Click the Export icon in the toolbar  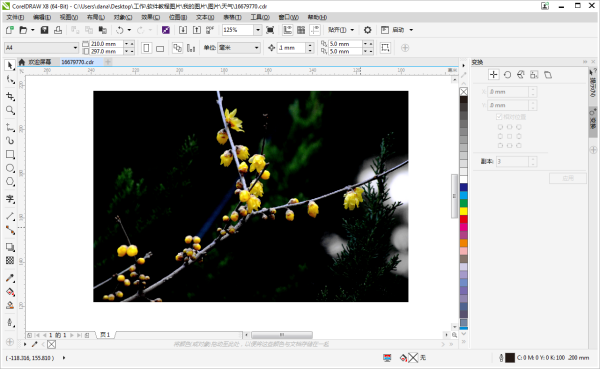[x=197, y=30]
